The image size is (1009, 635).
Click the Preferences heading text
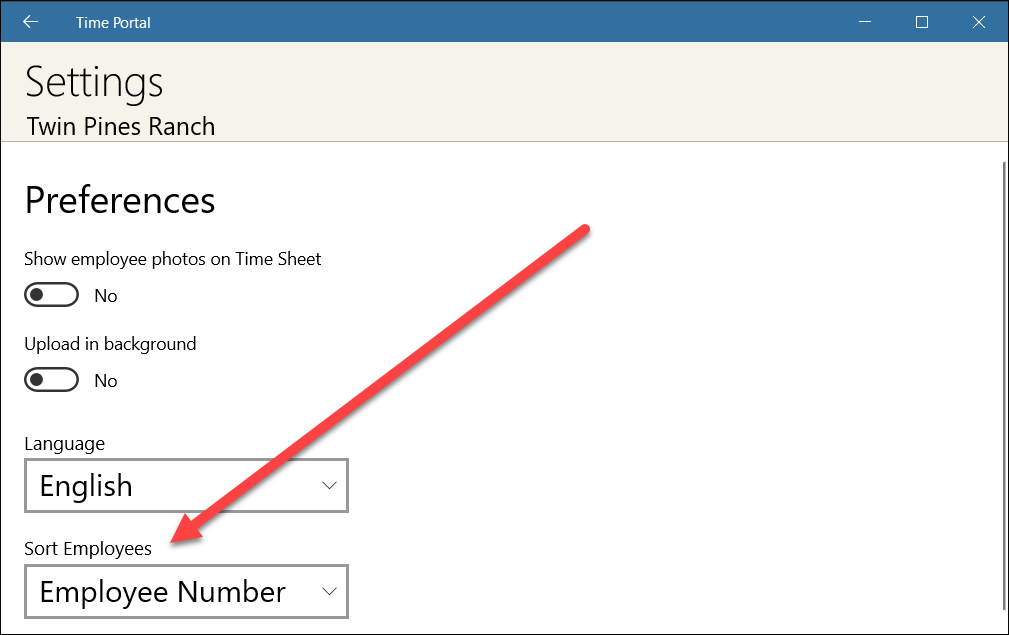point(120,201)
